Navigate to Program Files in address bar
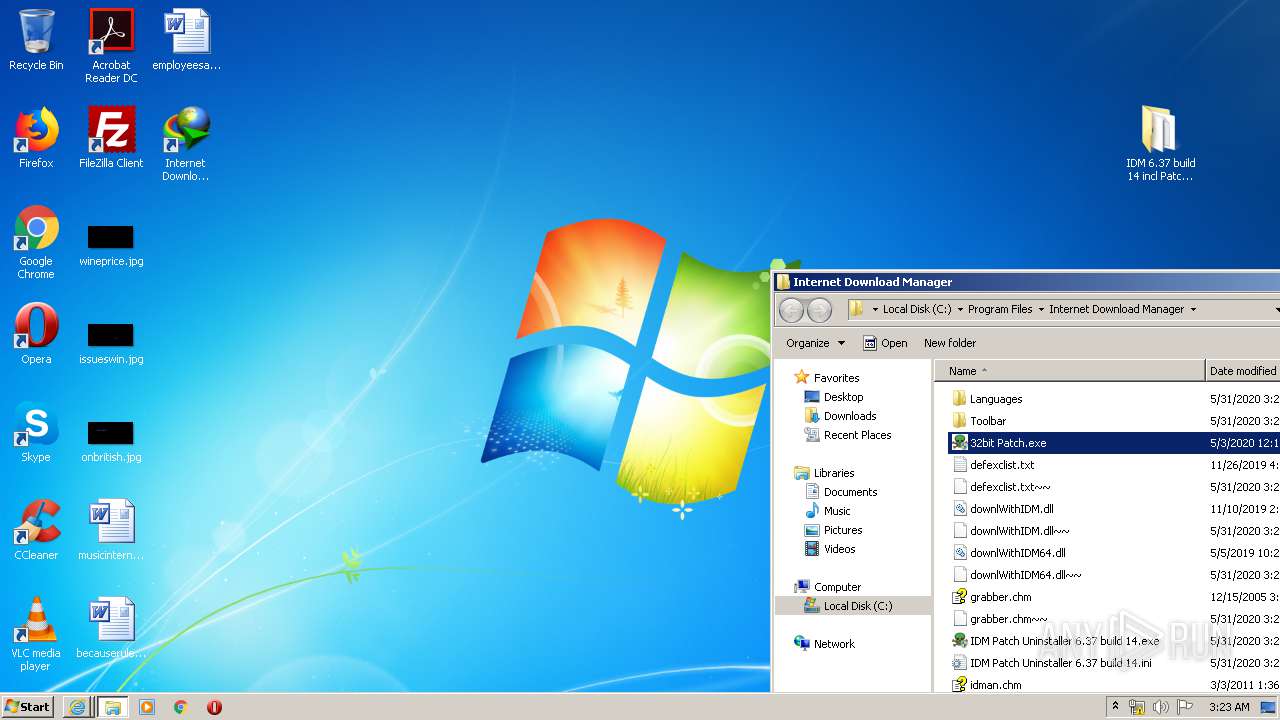Image resolution: width=1280 pixels, height=720 pixels. (1000, 310)
